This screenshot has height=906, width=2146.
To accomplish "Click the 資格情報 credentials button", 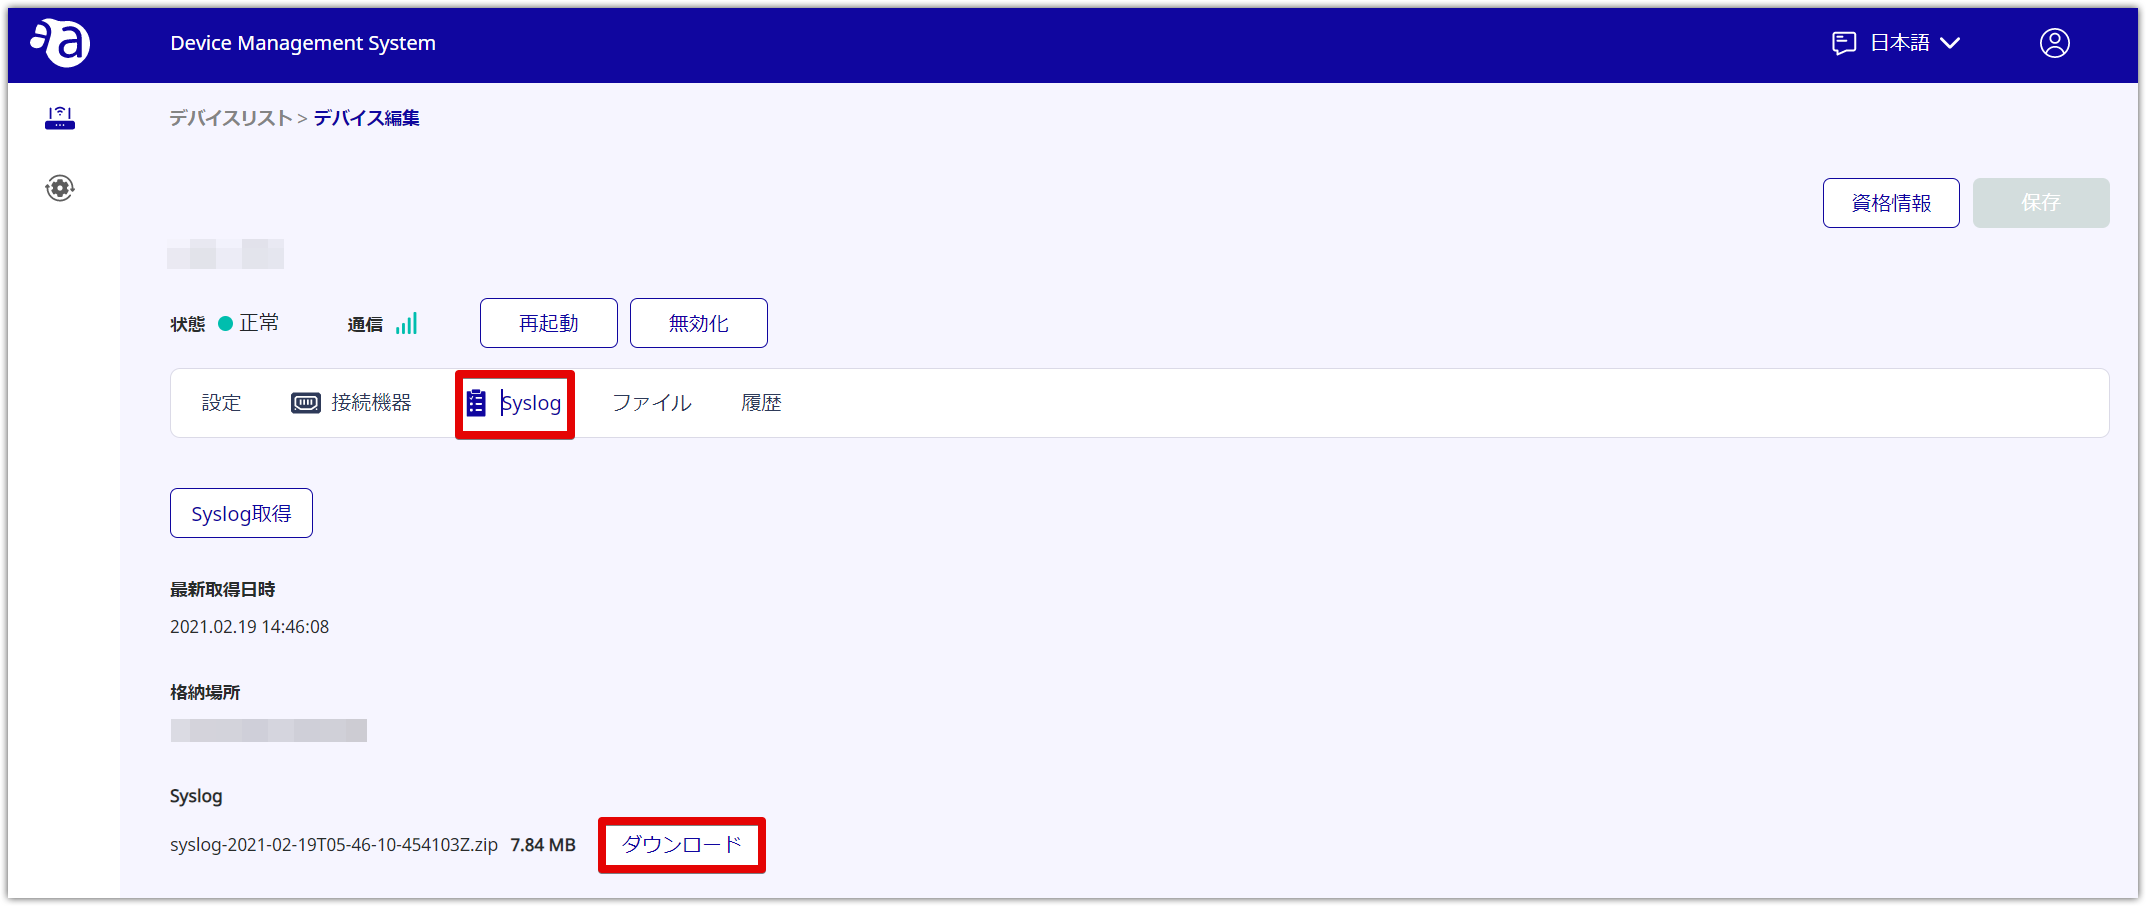I will [1891, 203].
